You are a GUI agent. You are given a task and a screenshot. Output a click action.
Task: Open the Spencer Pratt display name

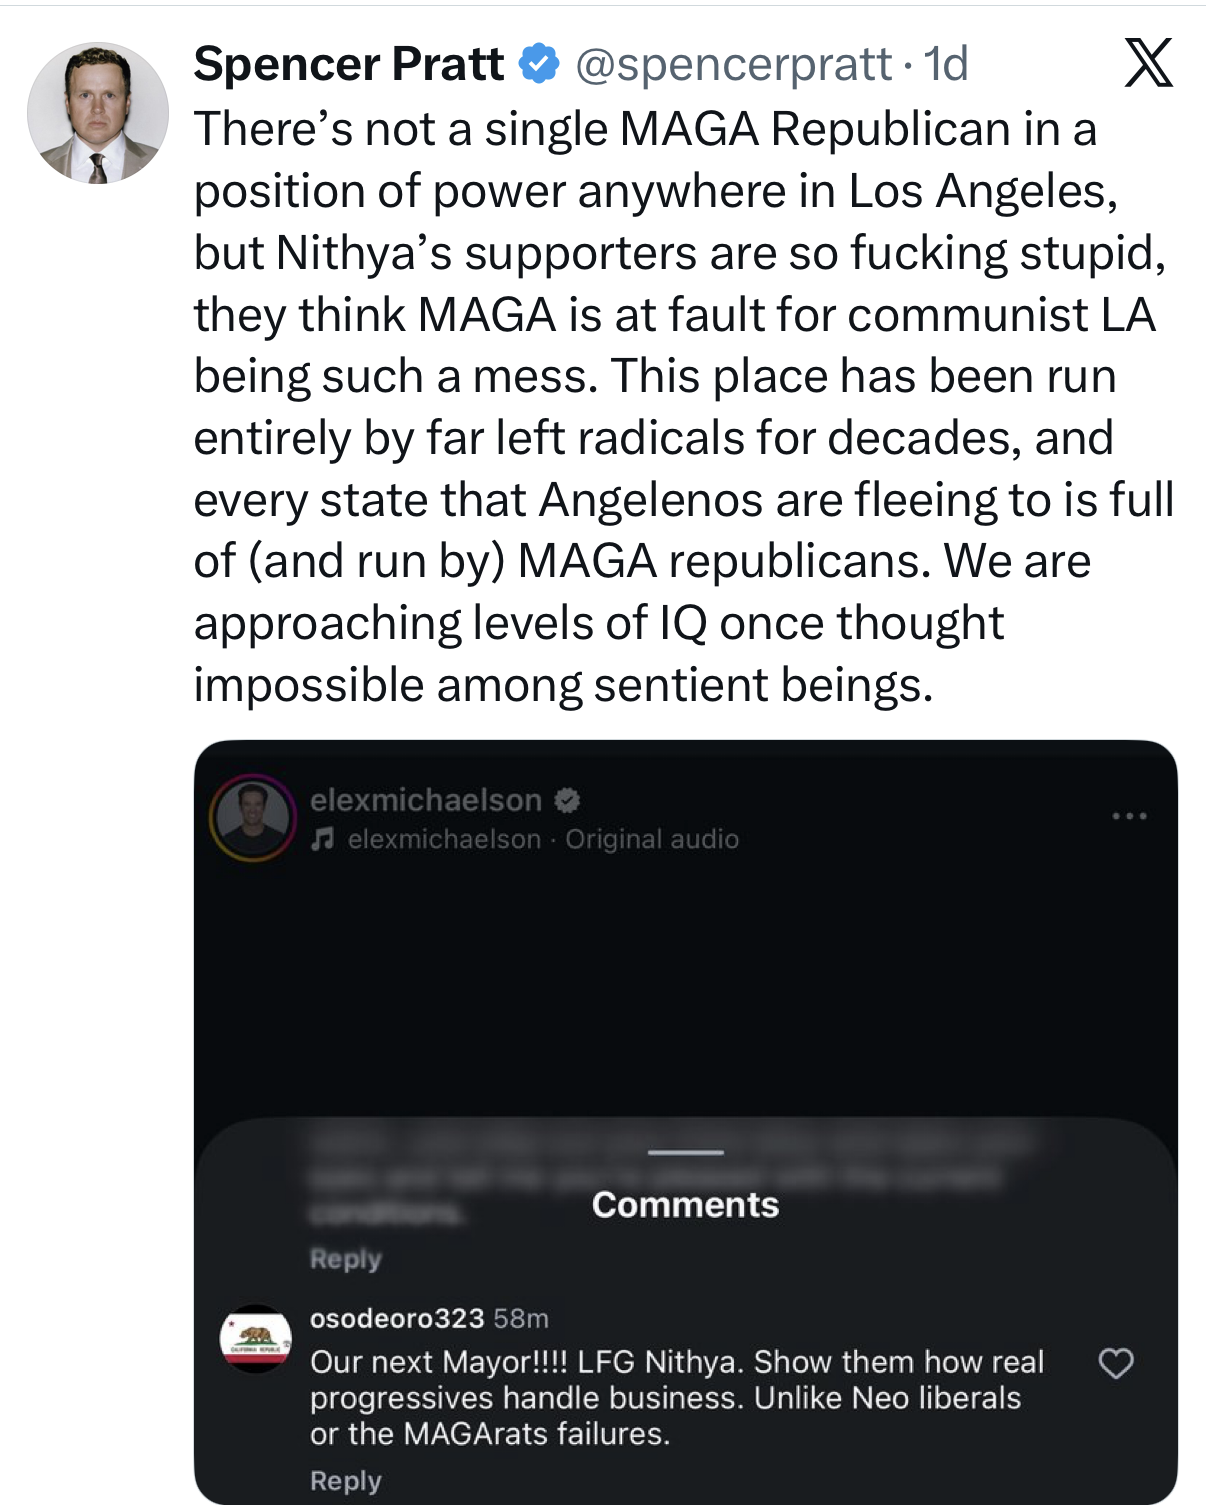(349, 64)
